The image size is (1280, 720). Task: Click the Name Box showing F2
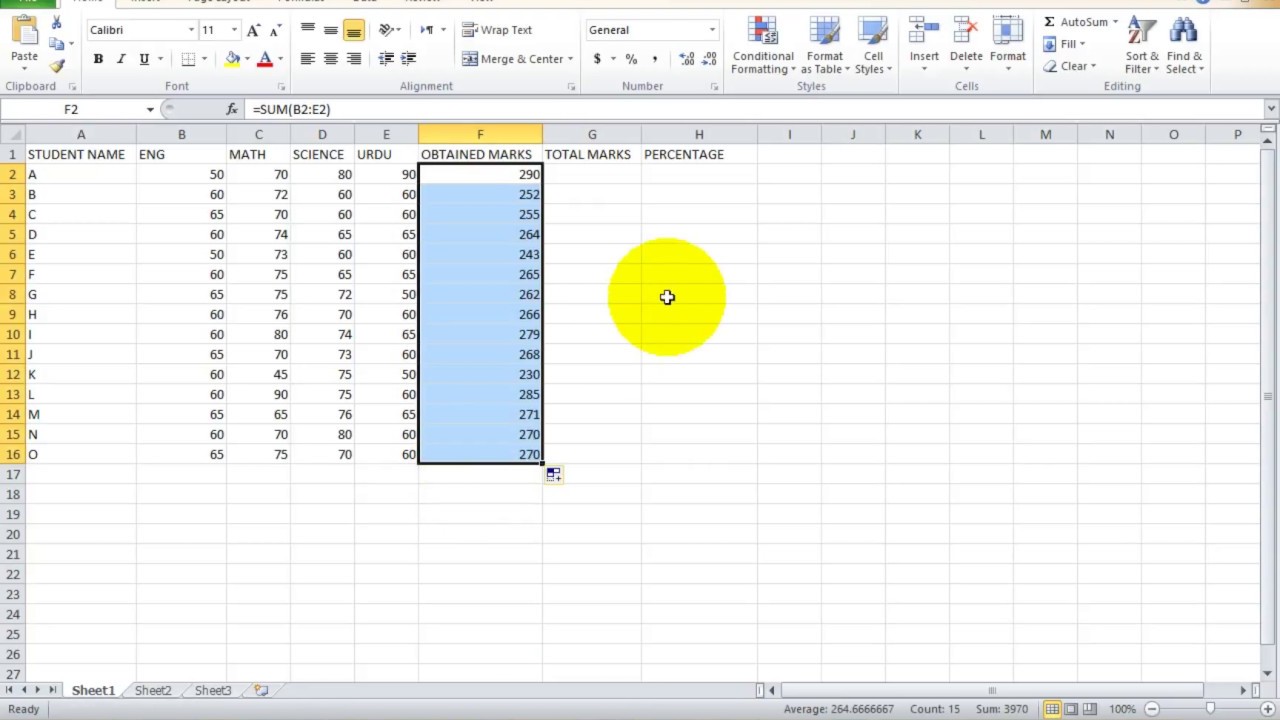(71, 109)
